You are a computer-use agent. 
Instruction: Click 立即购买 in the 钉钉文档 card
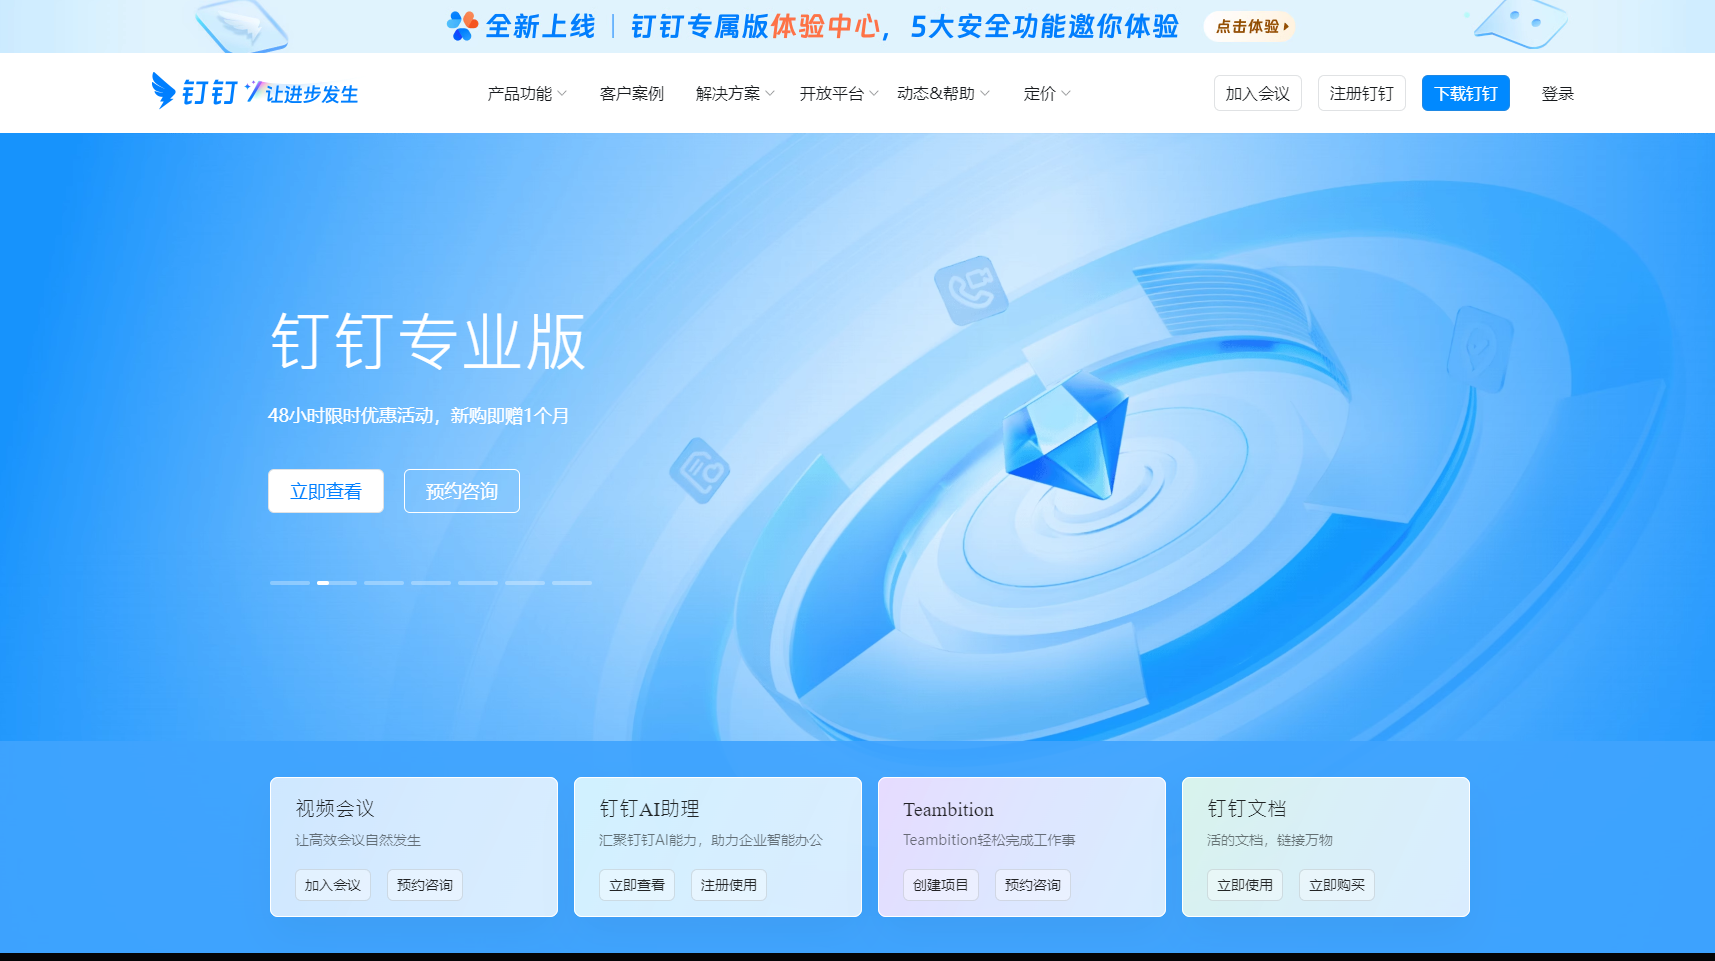tap(1337, 885)
